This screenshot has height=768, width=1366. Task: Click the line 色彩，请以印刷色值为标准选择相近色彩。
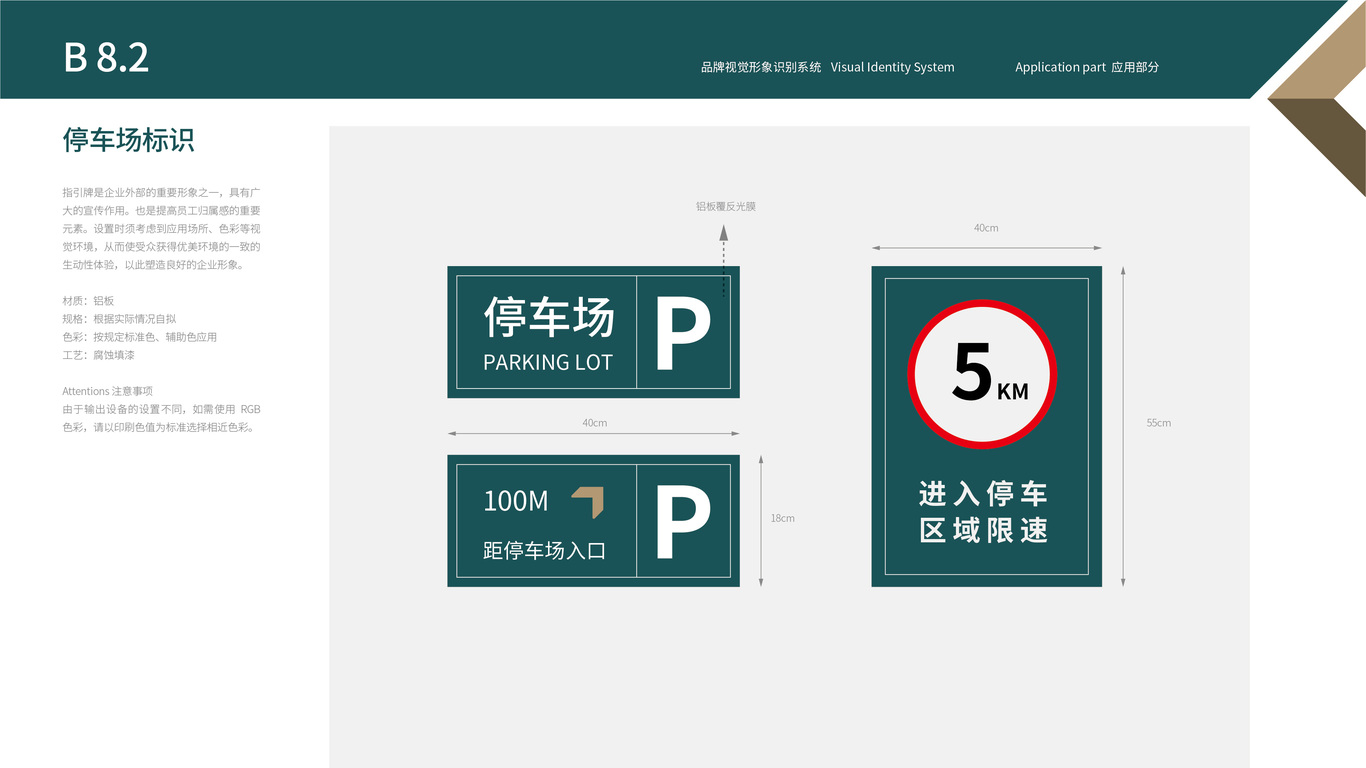tap(160, 427)
